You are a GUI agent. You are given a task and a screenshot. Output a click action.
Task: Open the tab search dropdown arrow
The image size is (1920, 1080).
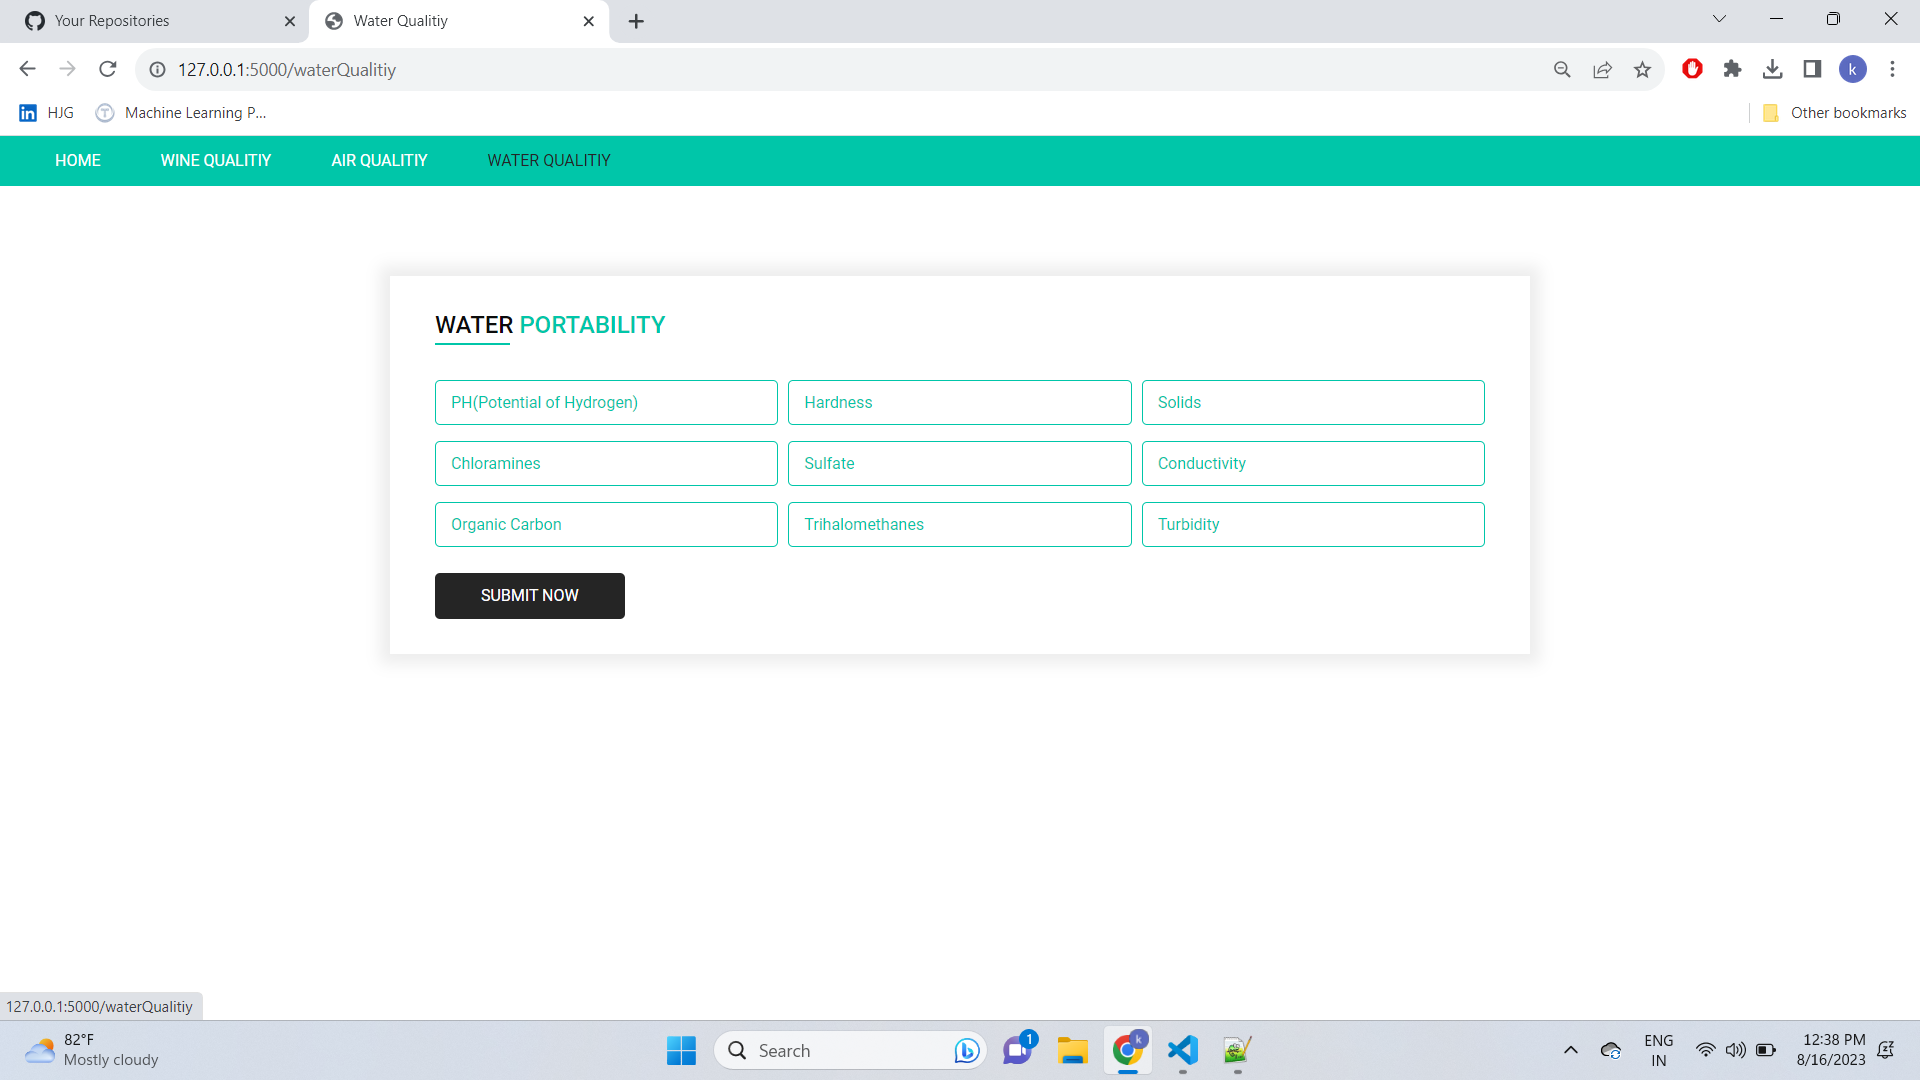tap(1719, 18)
